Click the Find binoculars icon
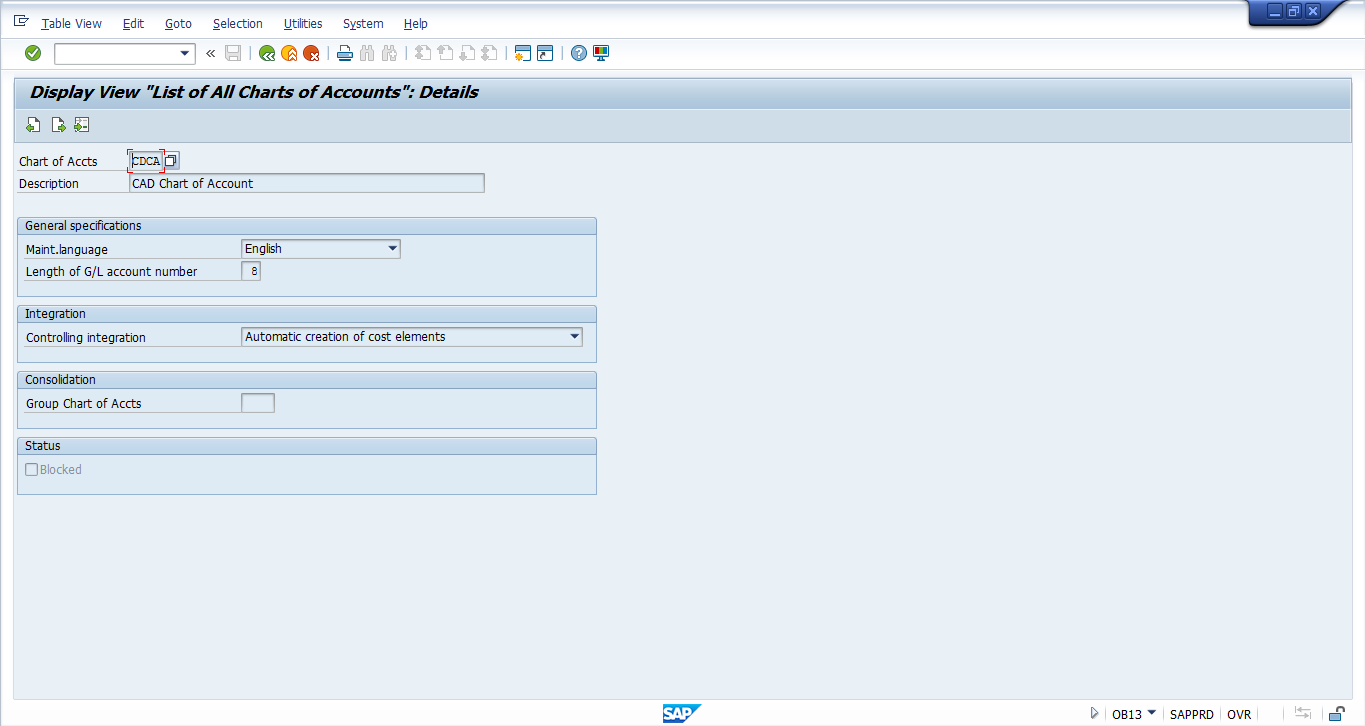The width and height of the screenshot is (1365, 726). pos(367,53)
